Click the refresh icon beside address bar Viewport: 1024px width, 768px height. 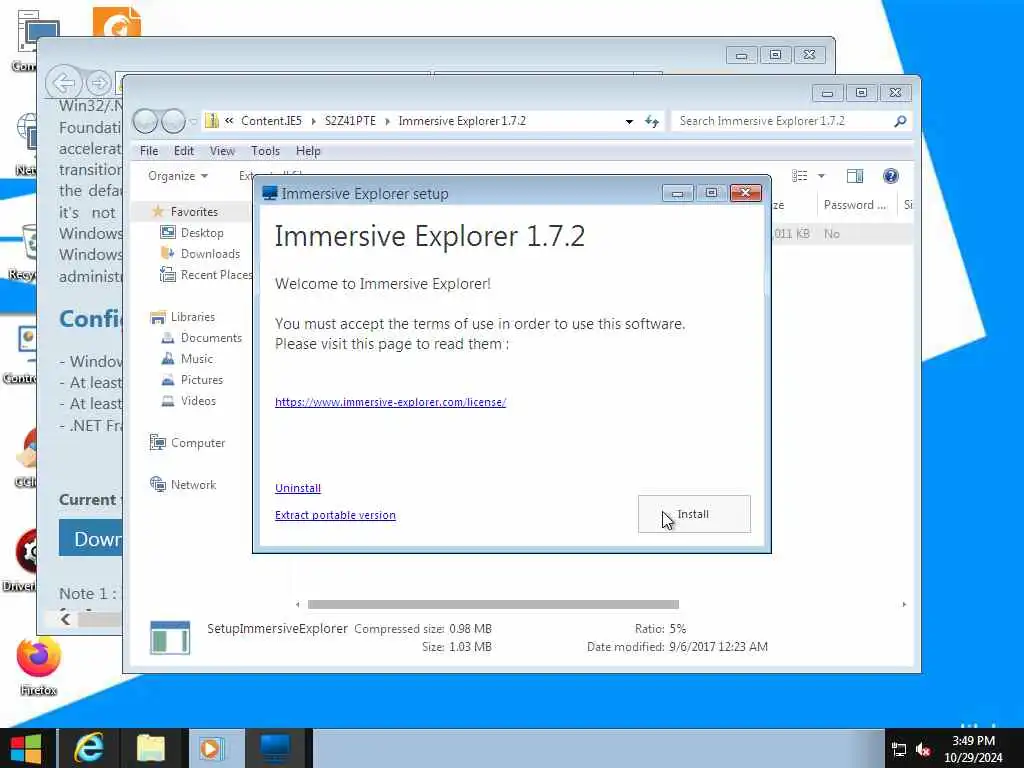click(x=652, y=121)
